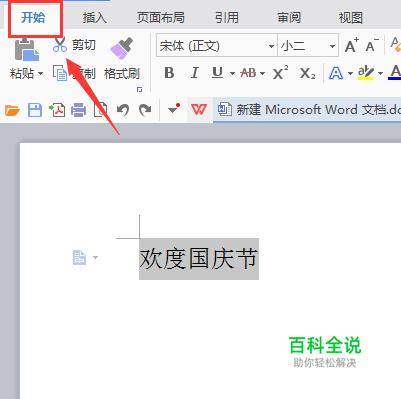The width and height of the screenshot is (401, 399).
Task: Toggle subscript X₂ formatting
Action: click(x=307, y=73)
